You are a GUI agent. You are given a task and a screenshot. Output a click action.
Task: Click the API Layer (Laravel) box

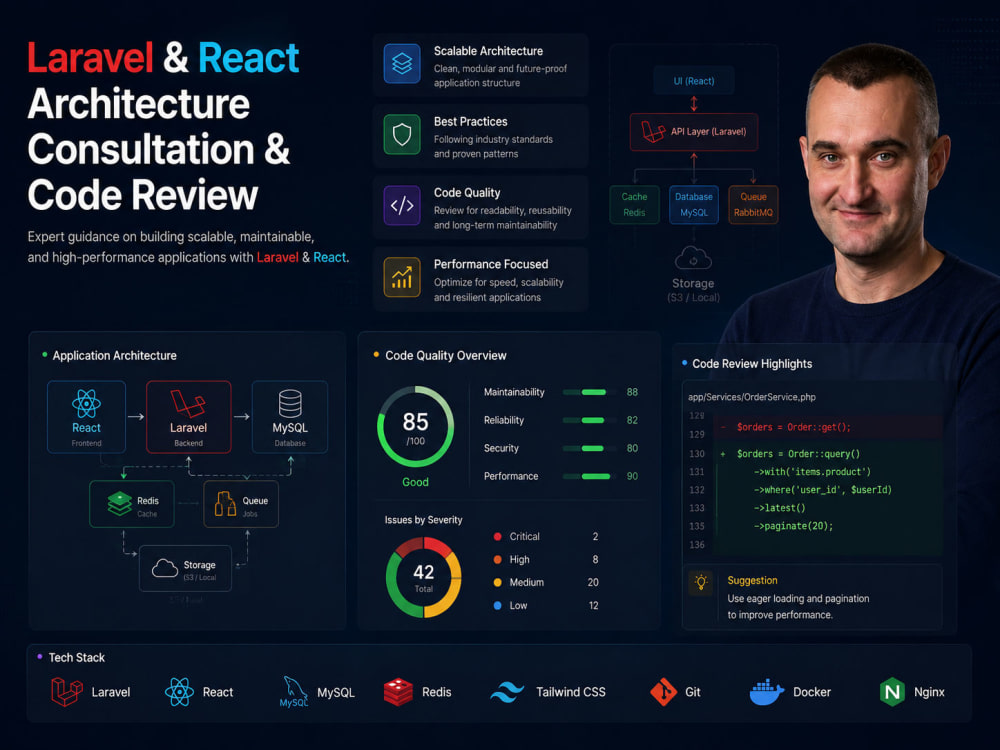[694, 132]
